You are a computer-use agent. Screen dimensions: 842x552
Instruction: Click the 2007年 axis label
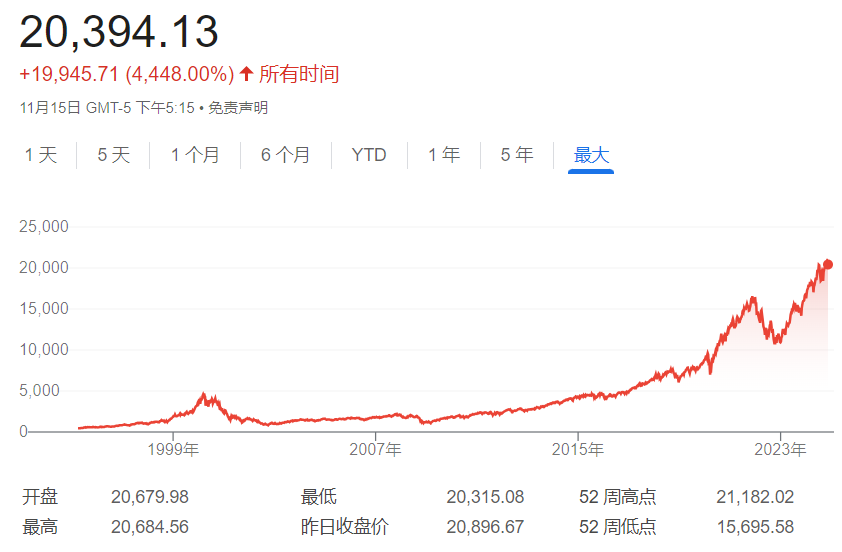pyautogui.click(x=375, y=449)
